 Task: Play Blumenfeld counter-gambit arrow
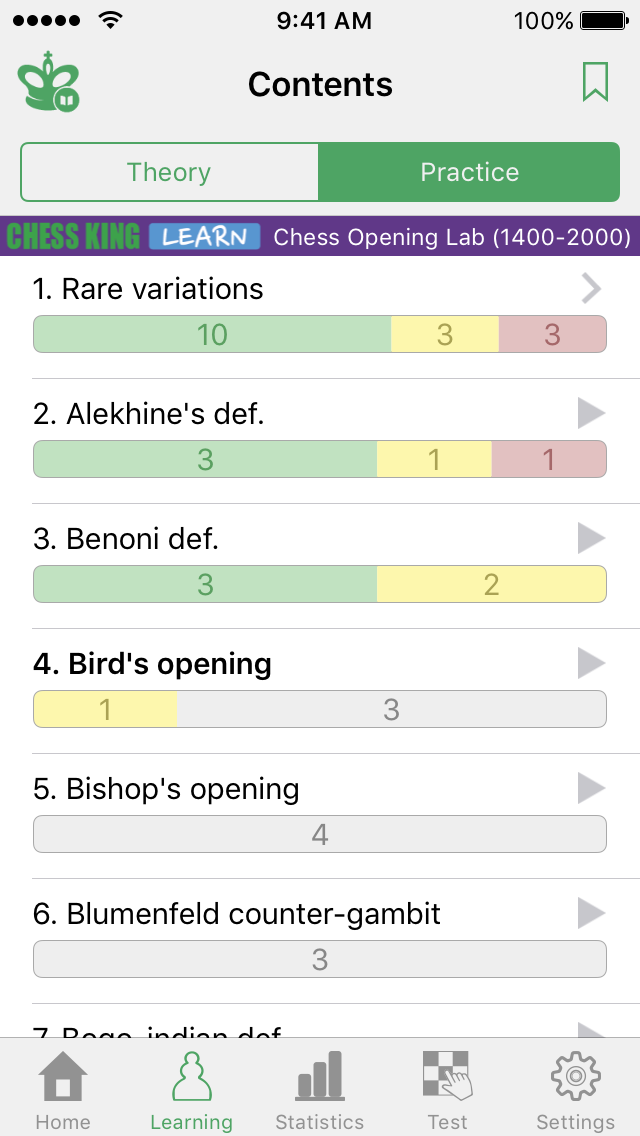point(591,913)
